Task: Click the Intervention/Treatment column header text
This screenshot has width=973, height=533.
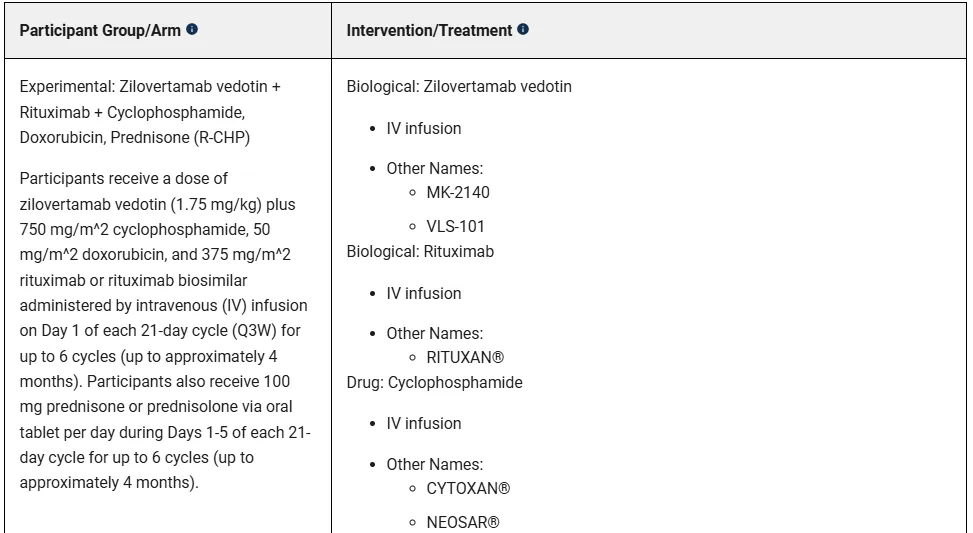Action: [x=429, y=31]
